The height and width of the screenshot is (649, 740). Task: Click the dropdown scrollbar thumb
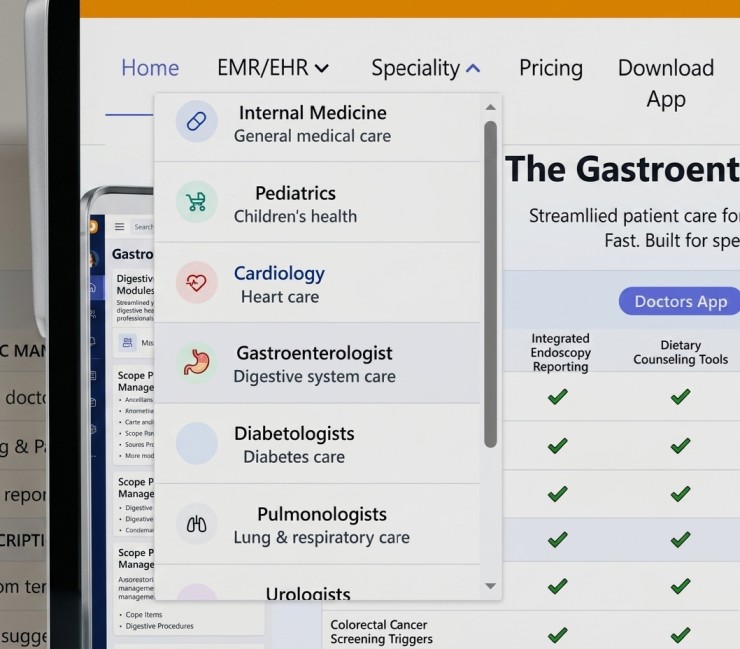tap(490, 284)
